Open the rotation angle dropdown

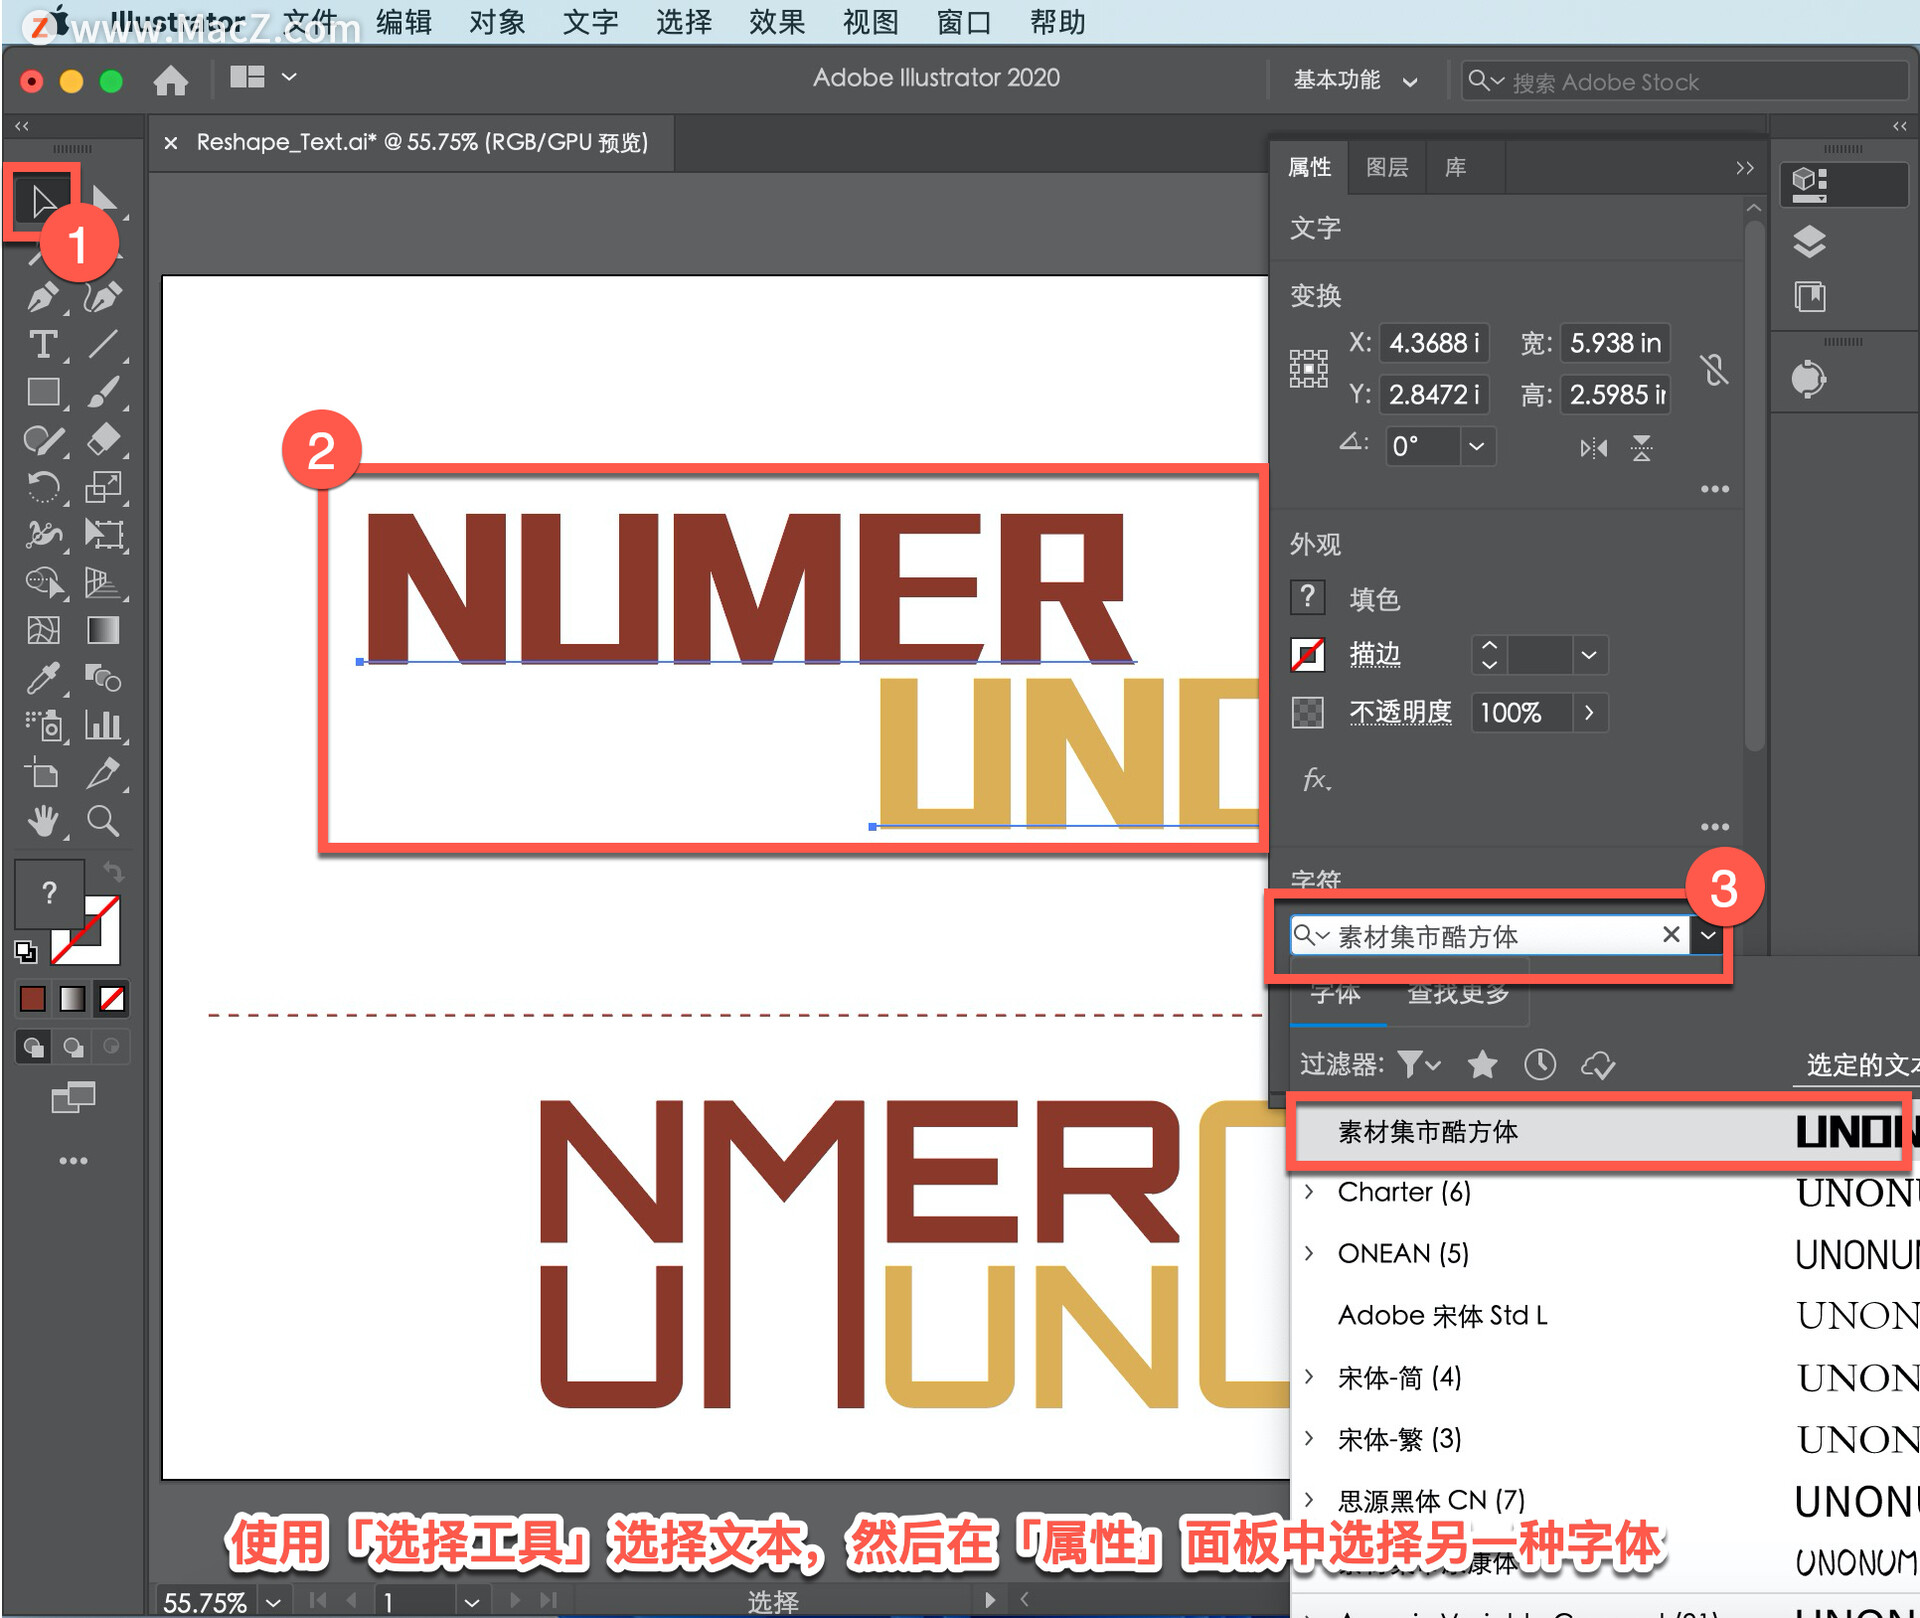pyautogui.click(x=1476, y=446)
